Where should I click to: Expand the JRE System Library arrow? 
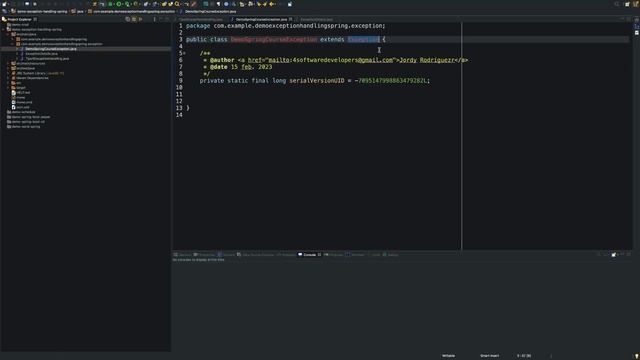click(x=8, y=73)
